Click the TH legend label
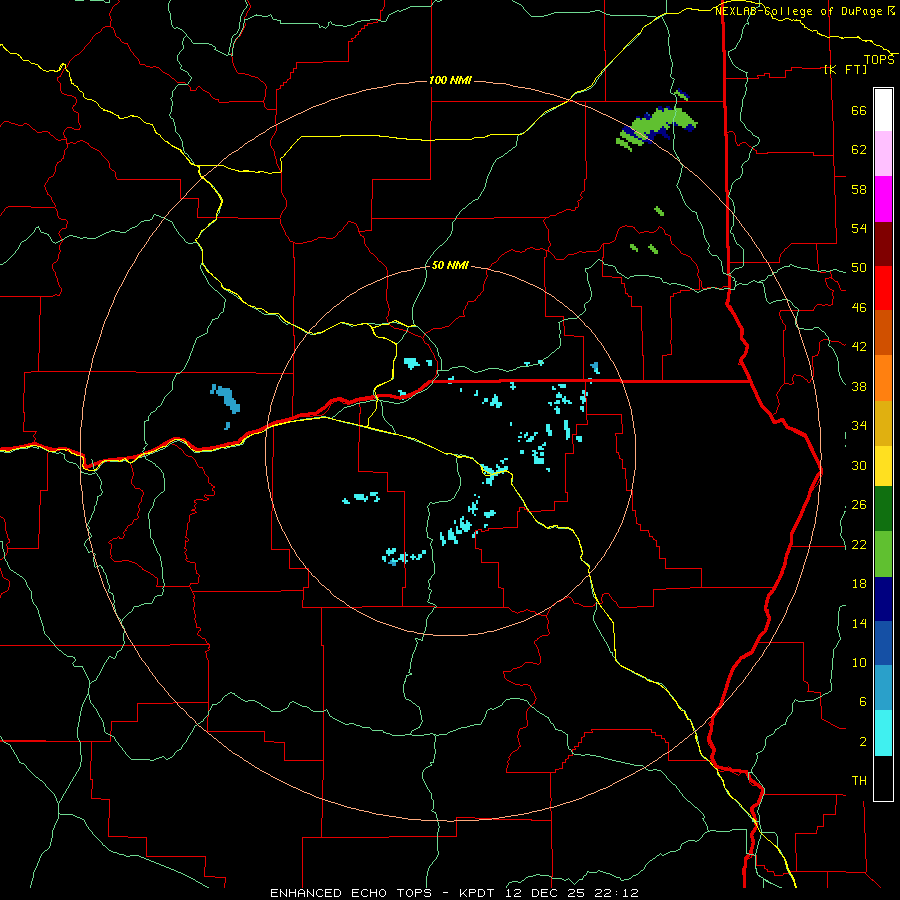This screenshot has width=900, height=900. click(x=859, y=781)
